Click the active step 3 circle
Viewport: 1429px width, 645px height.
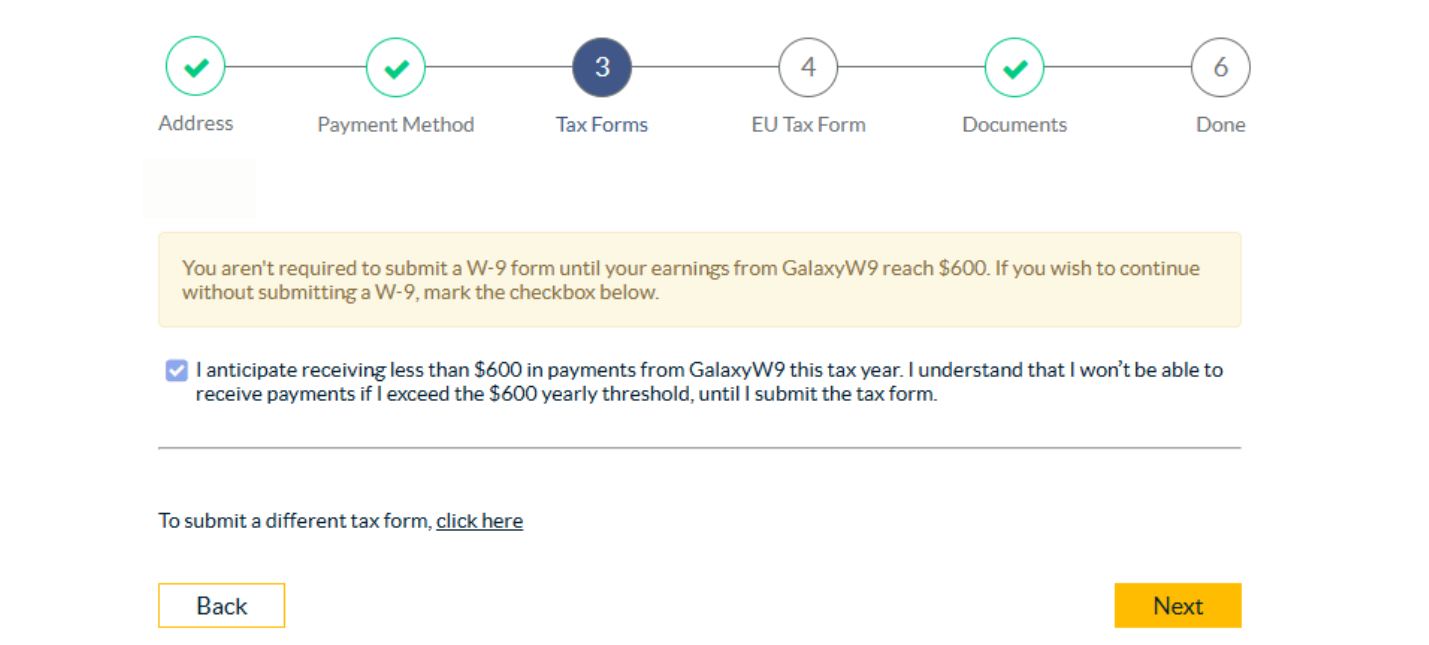click(602, 67)
